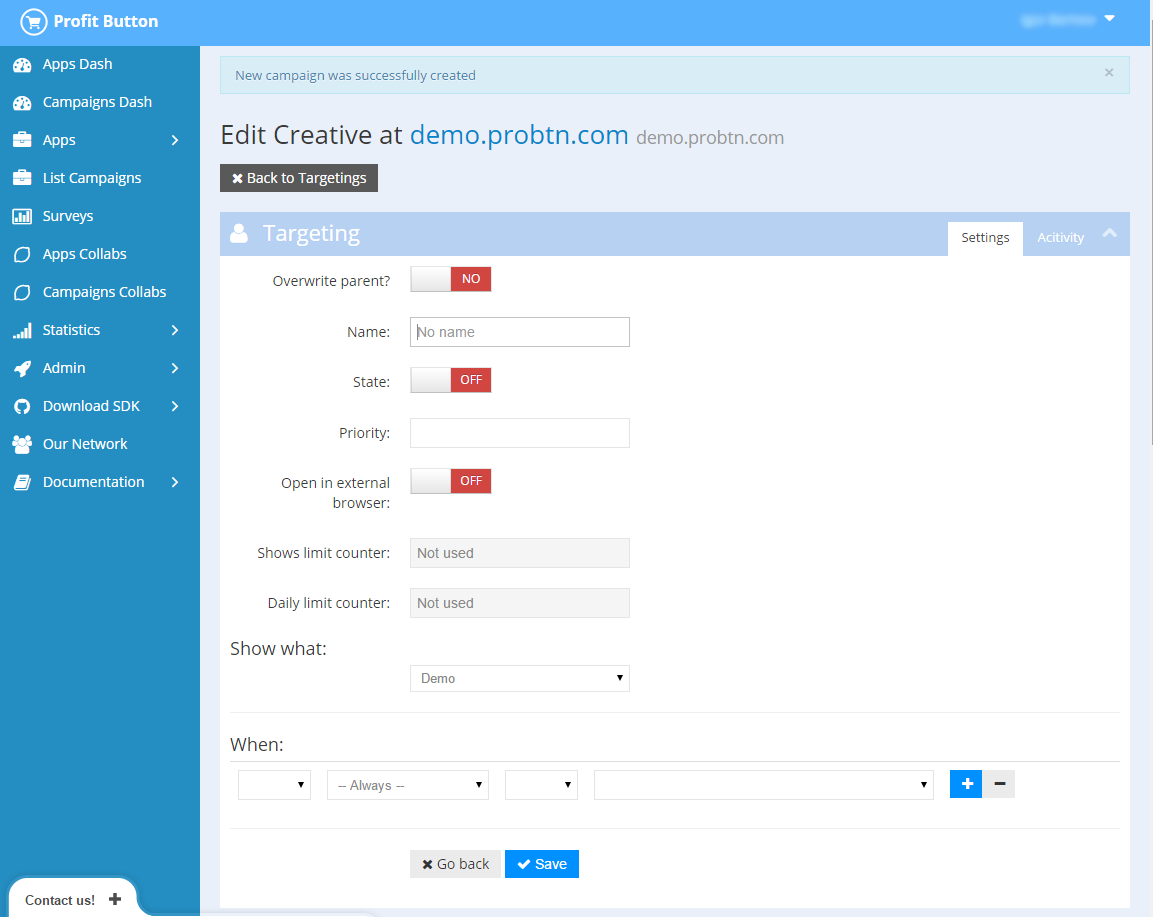Screen dimensions: 1153x917
Task: Open the Show what Demo dropdown
Action: pos(520,678)
